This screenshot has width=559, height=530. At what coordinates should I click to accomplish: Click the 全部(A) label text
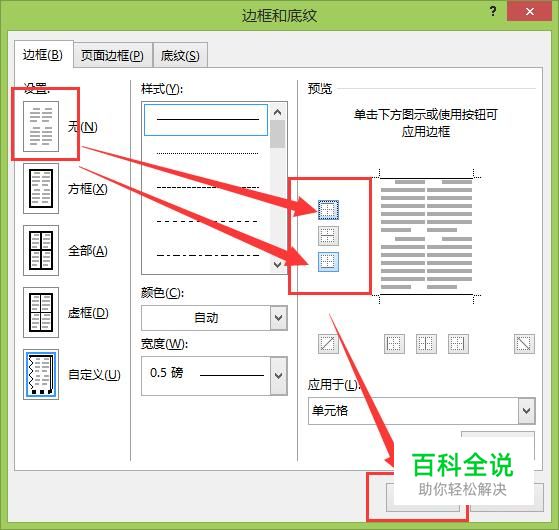(87, 251)
